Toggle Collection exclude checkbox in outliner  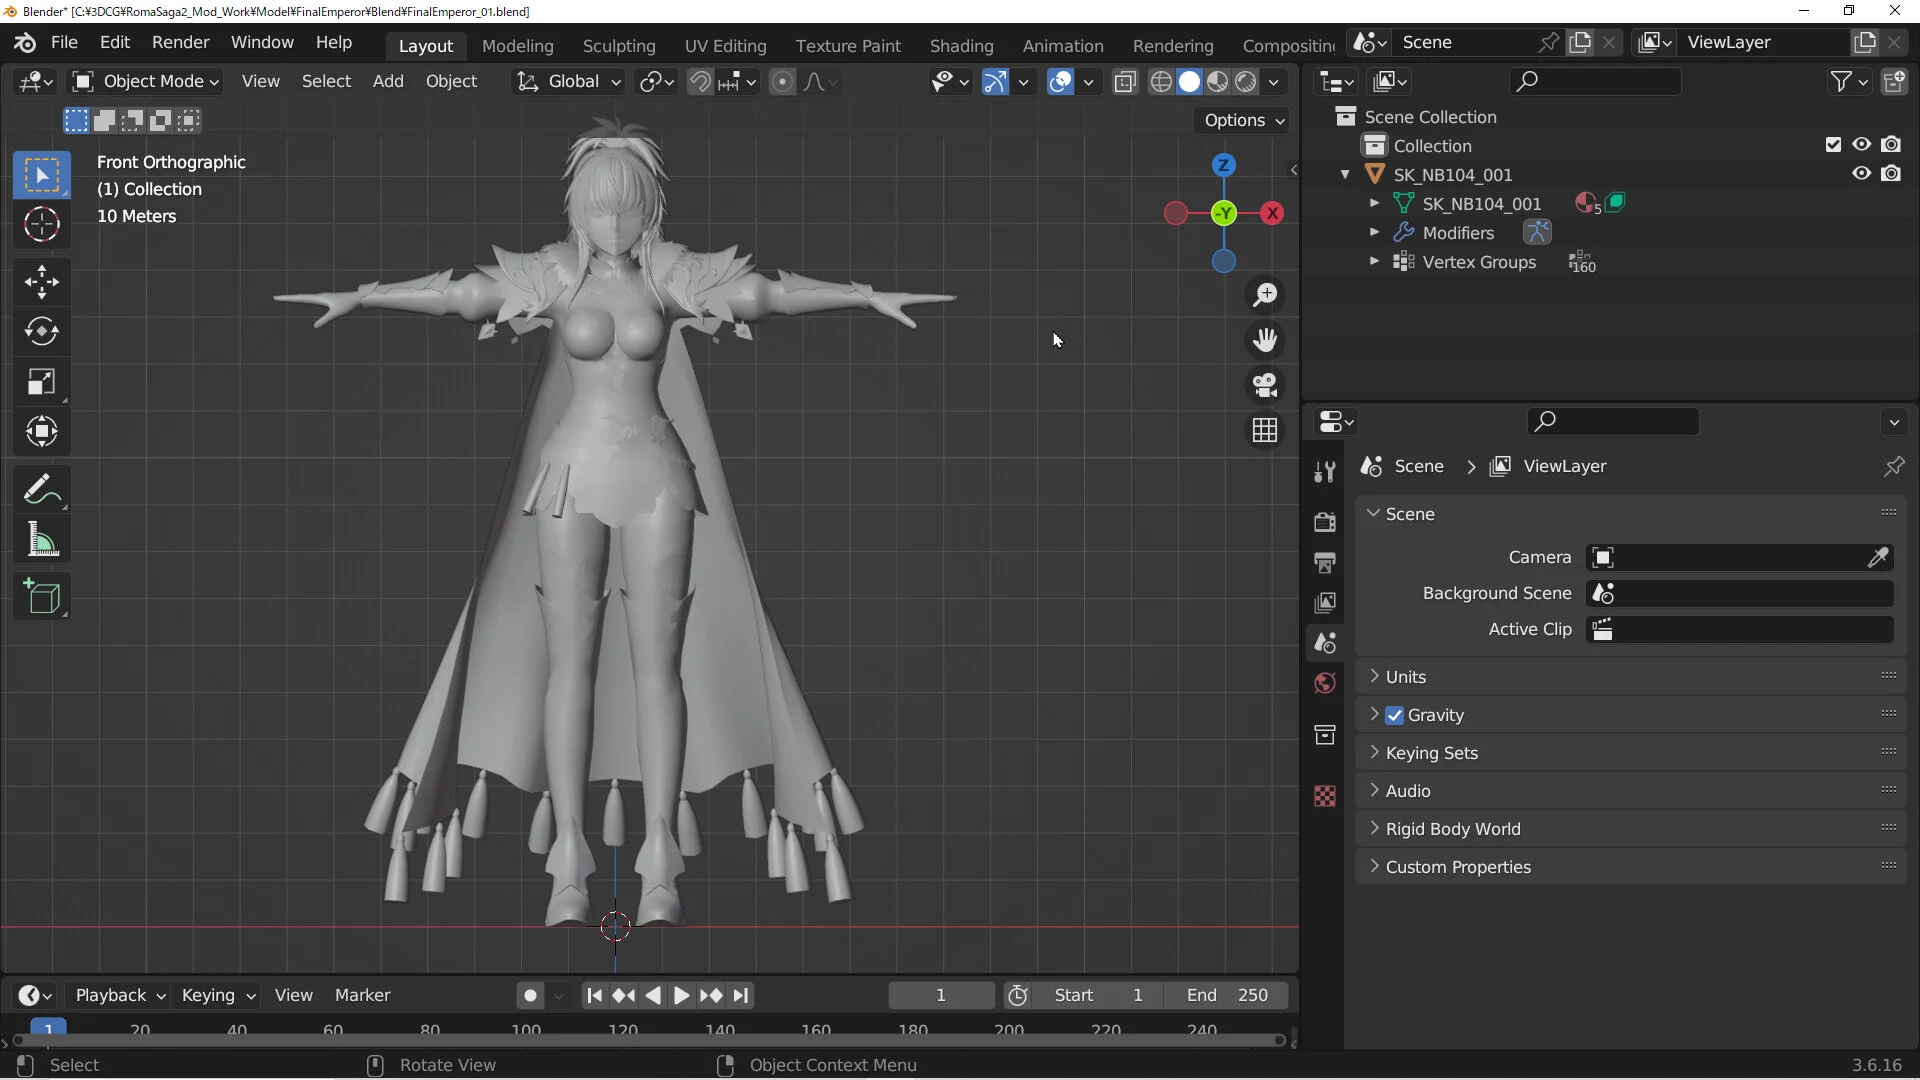click(1833, 145)
